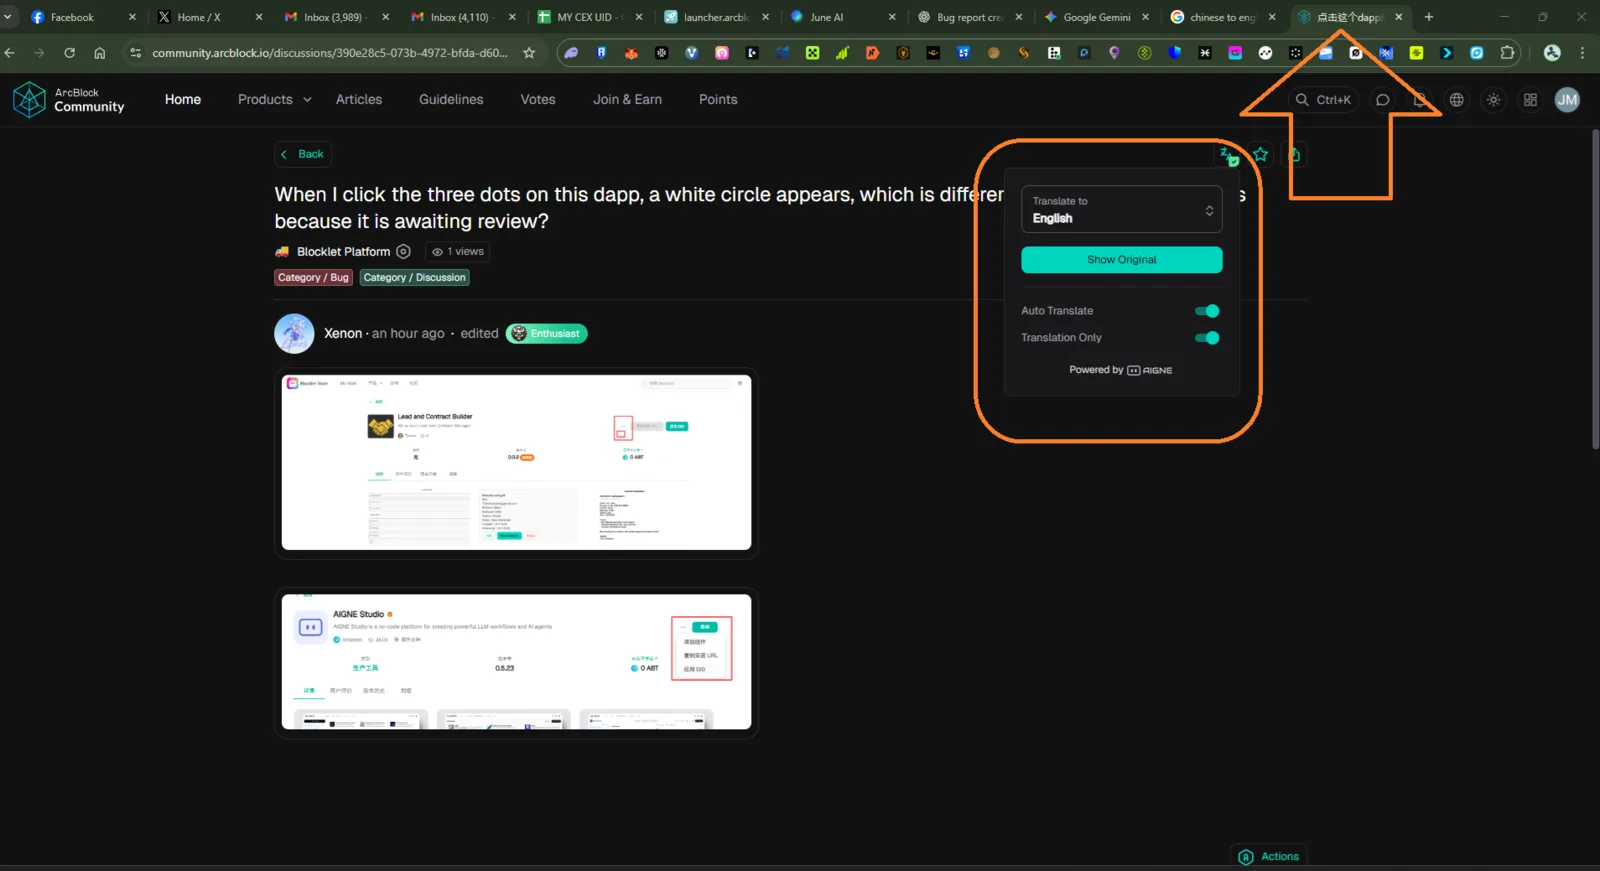Open the Blocklet Platform board link
Image resolution: width=1600 pixels, height=871 pixels.
click(x=343, y=252)
